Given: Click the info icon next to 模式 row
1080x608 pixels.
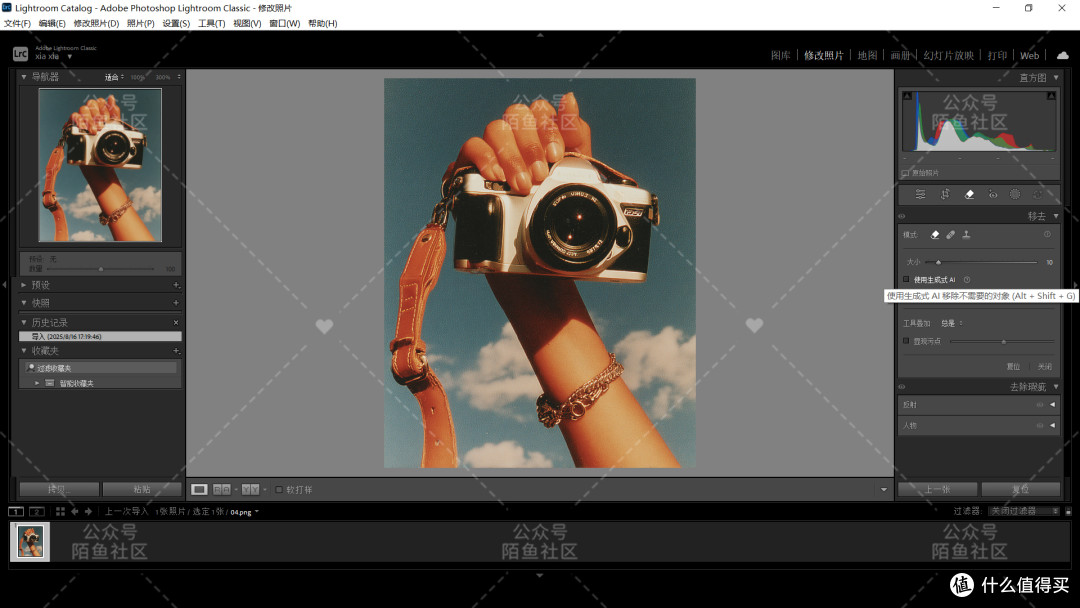Looking at the screenshot, I should coord(1047,235).
